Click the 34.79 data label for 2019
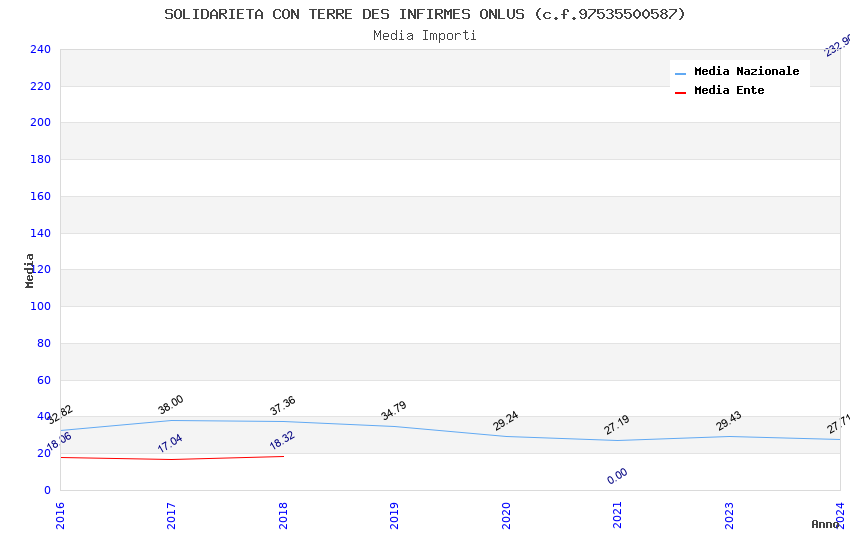This screenshot has width=850, height=550. (394, 411)
